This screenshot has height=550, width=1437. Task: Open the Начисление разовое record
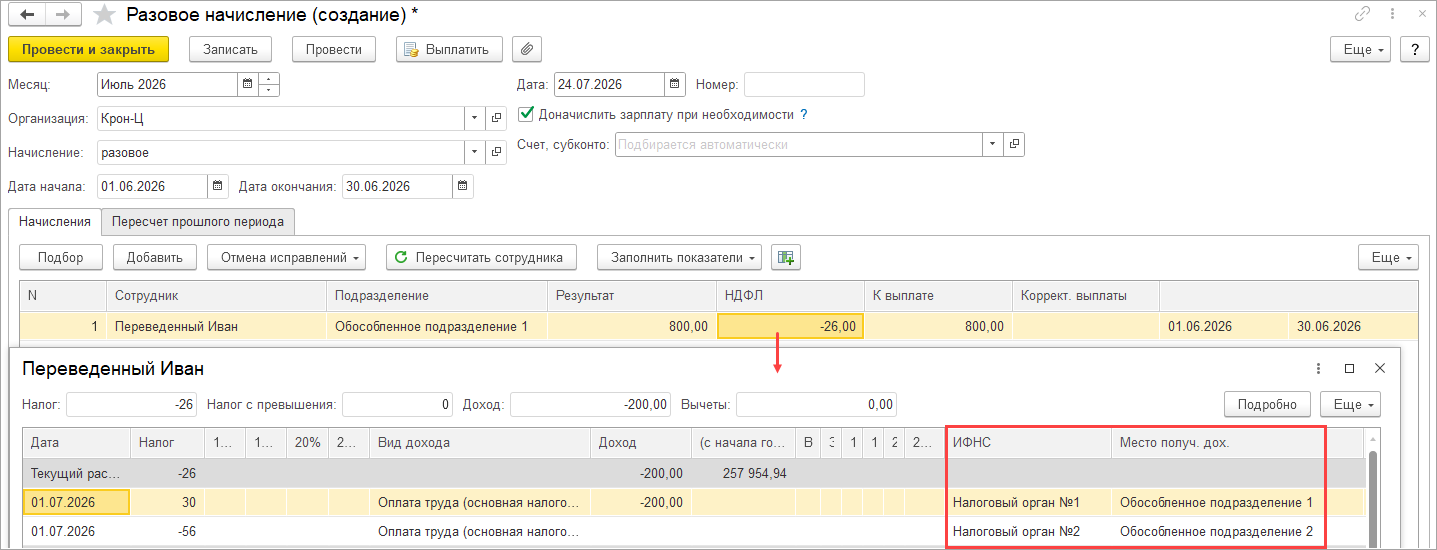point(496,152)
